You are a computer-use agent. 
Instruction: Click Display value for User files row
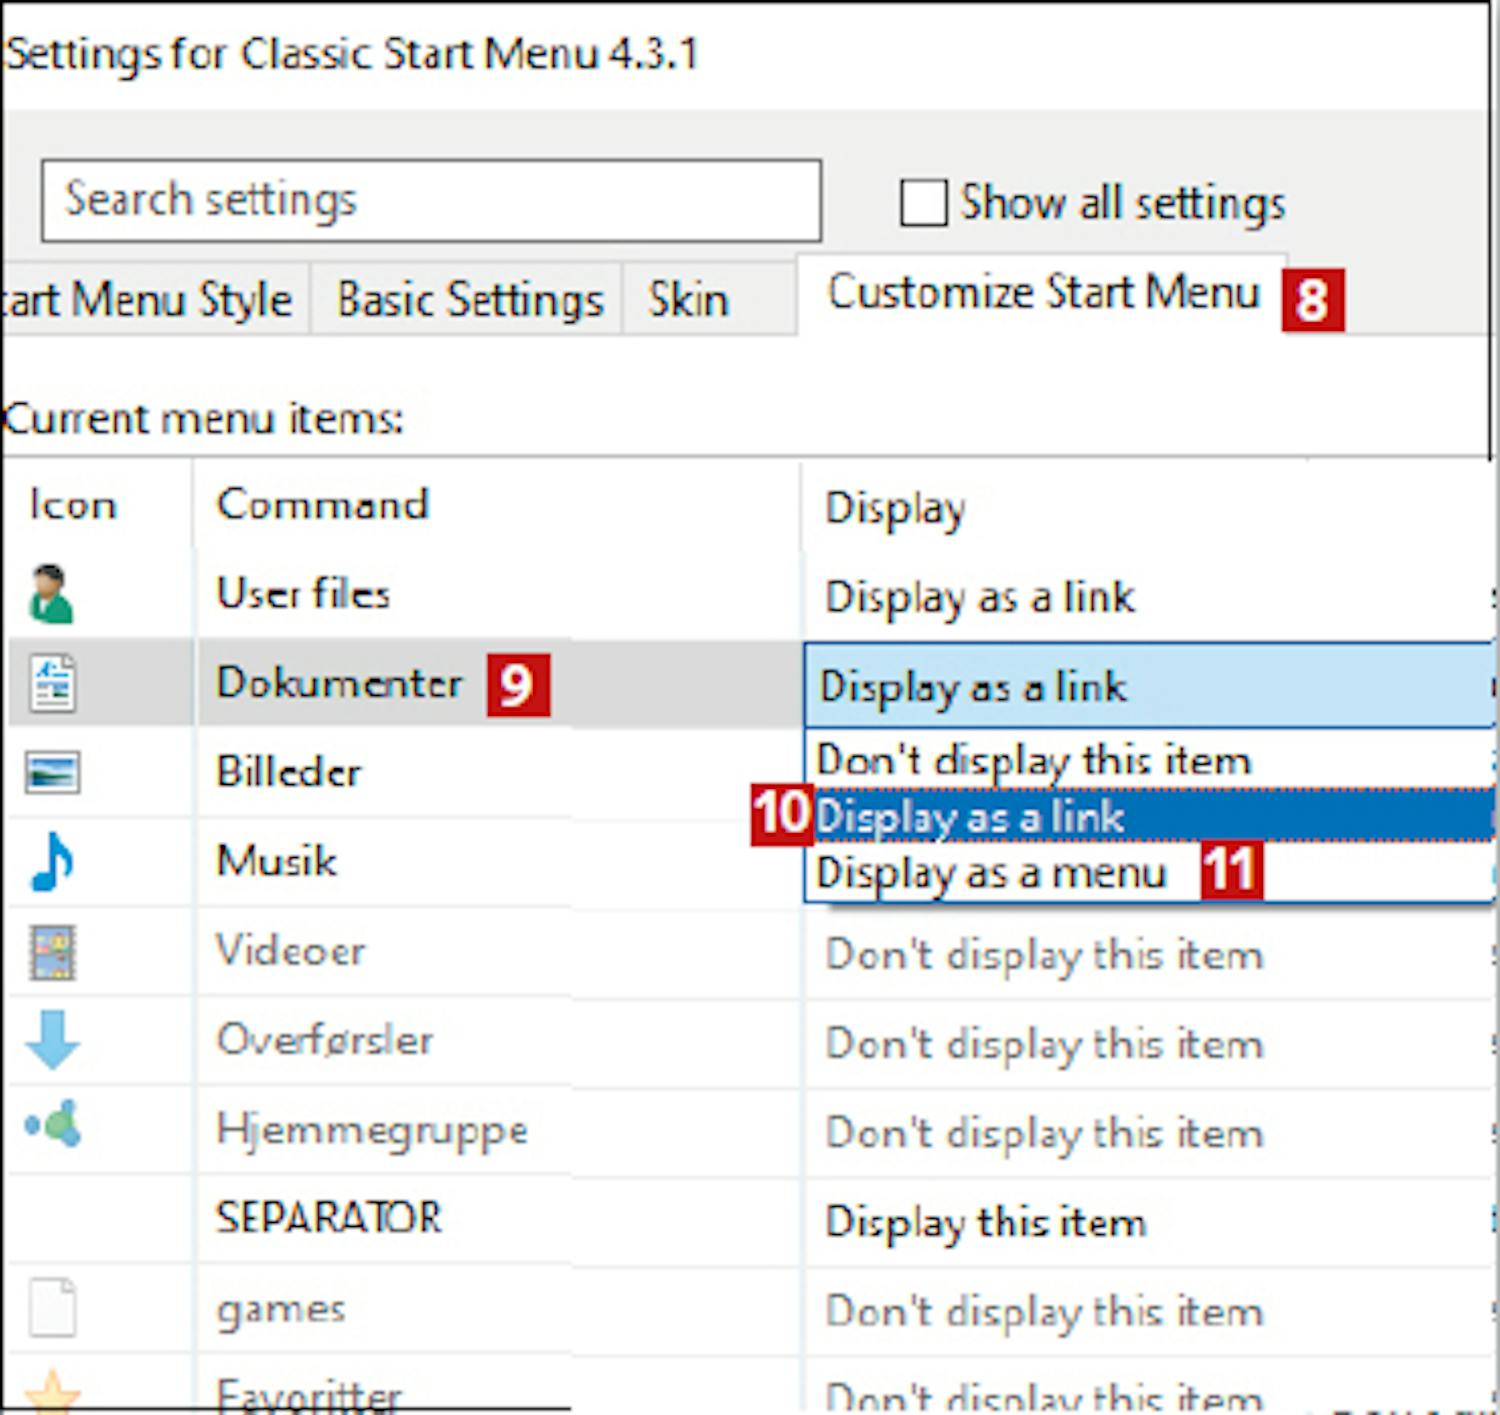(x=979, y=597)
